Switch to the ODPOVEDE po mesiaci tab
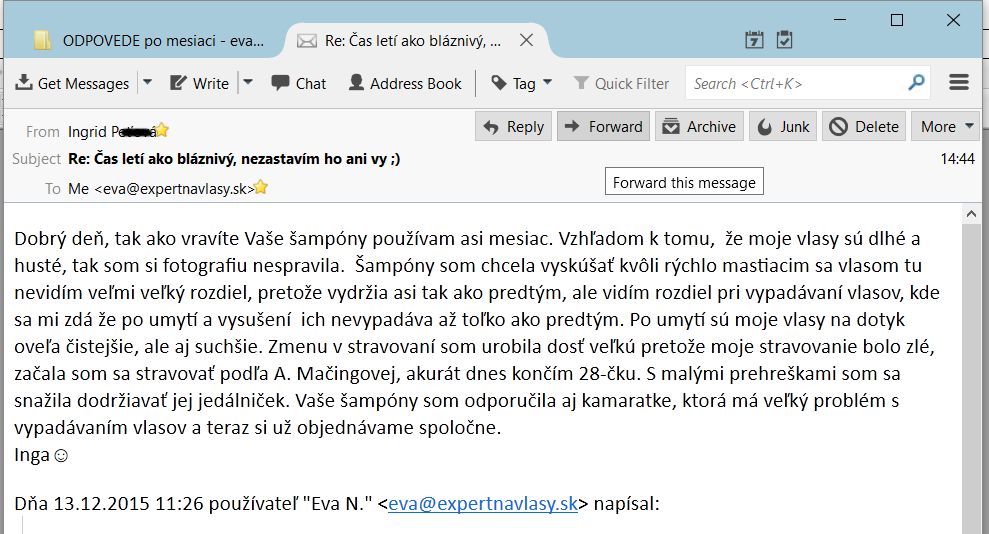Screen dimensions: 989x534 click(149, 41)
